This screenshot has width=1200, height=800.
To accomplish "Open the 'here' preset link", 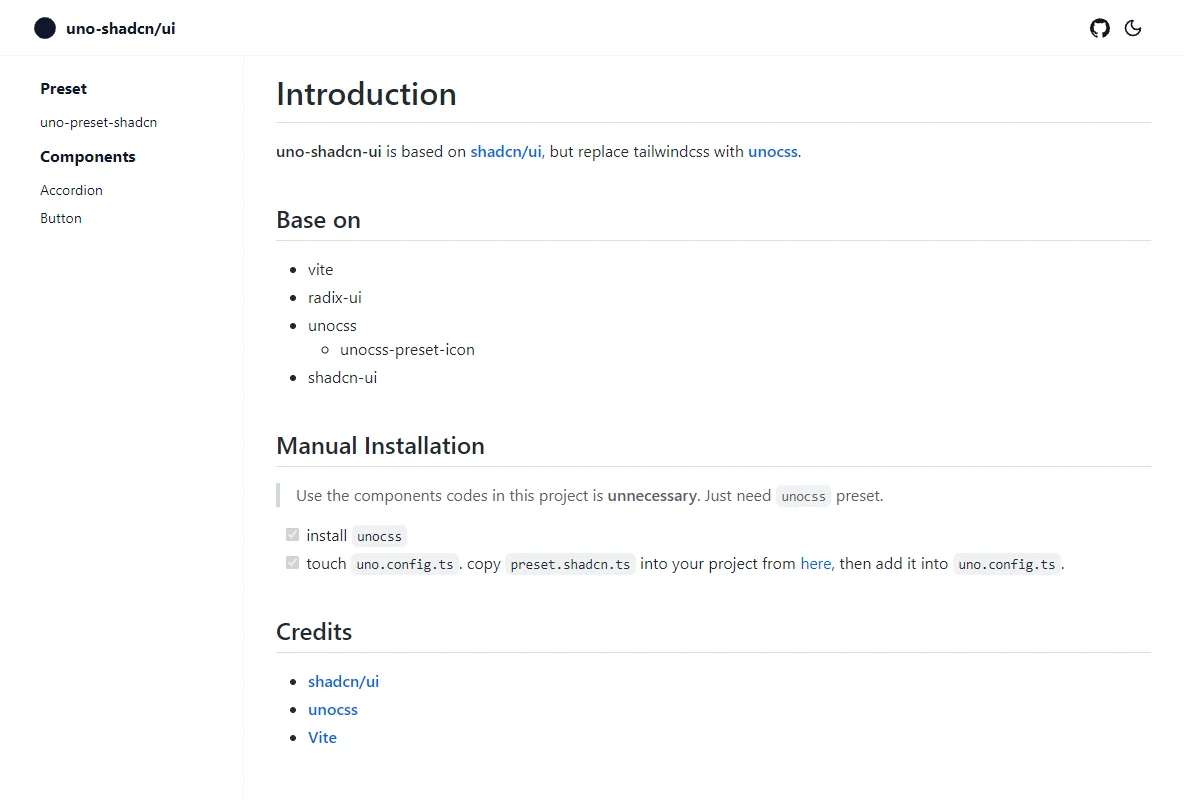I will [x=816, y=564].
